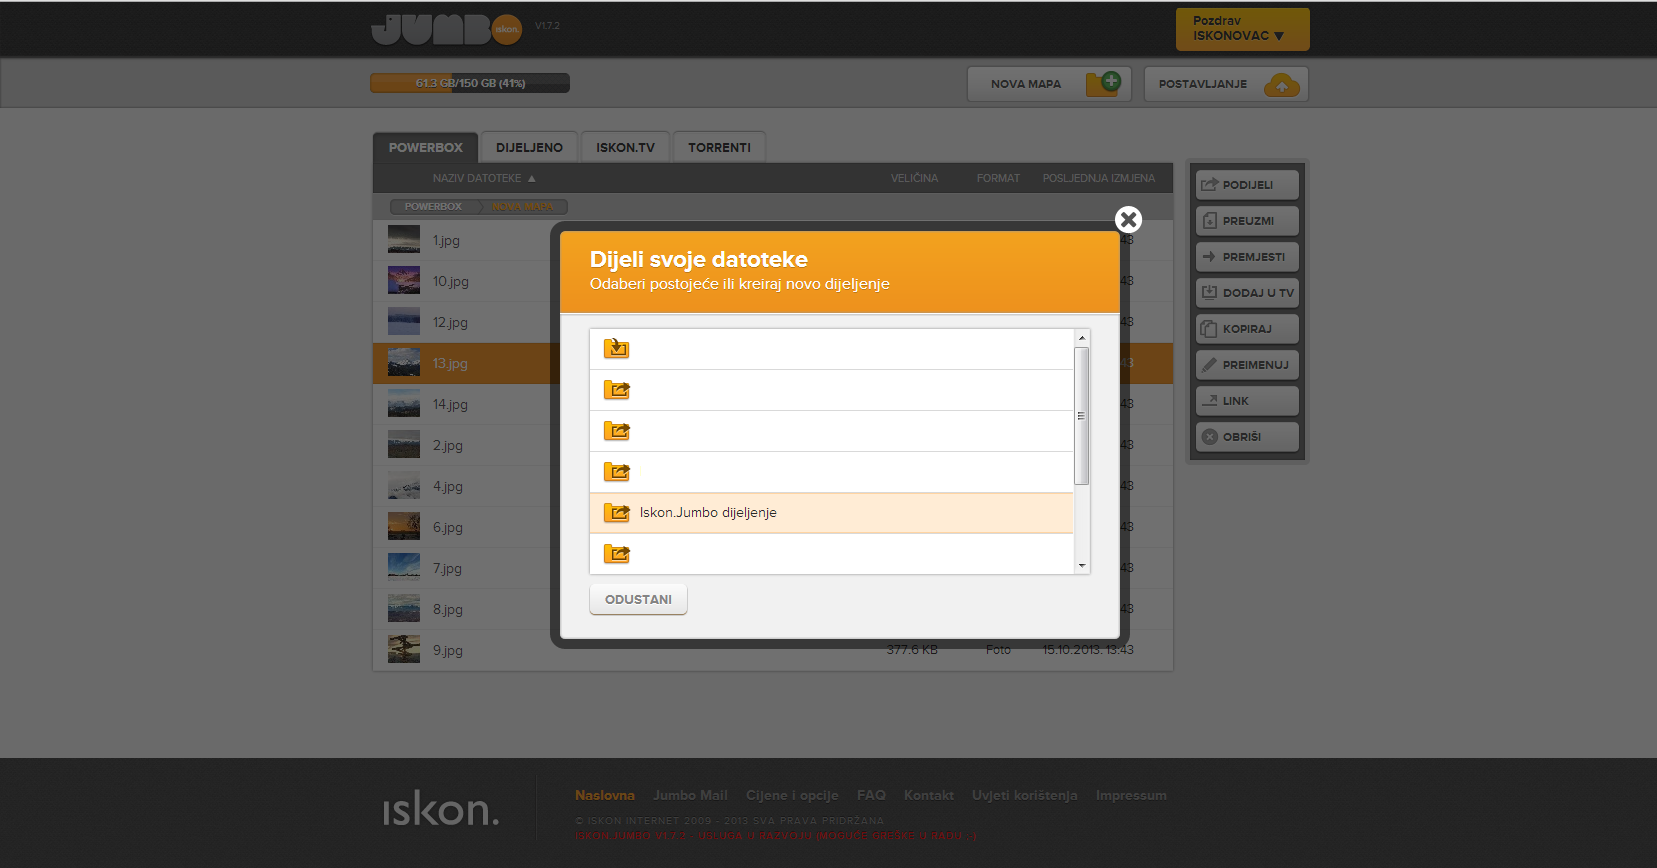Open the Naslovna footer link
This screenshot has width=1657, height=868.
[605, 796]
